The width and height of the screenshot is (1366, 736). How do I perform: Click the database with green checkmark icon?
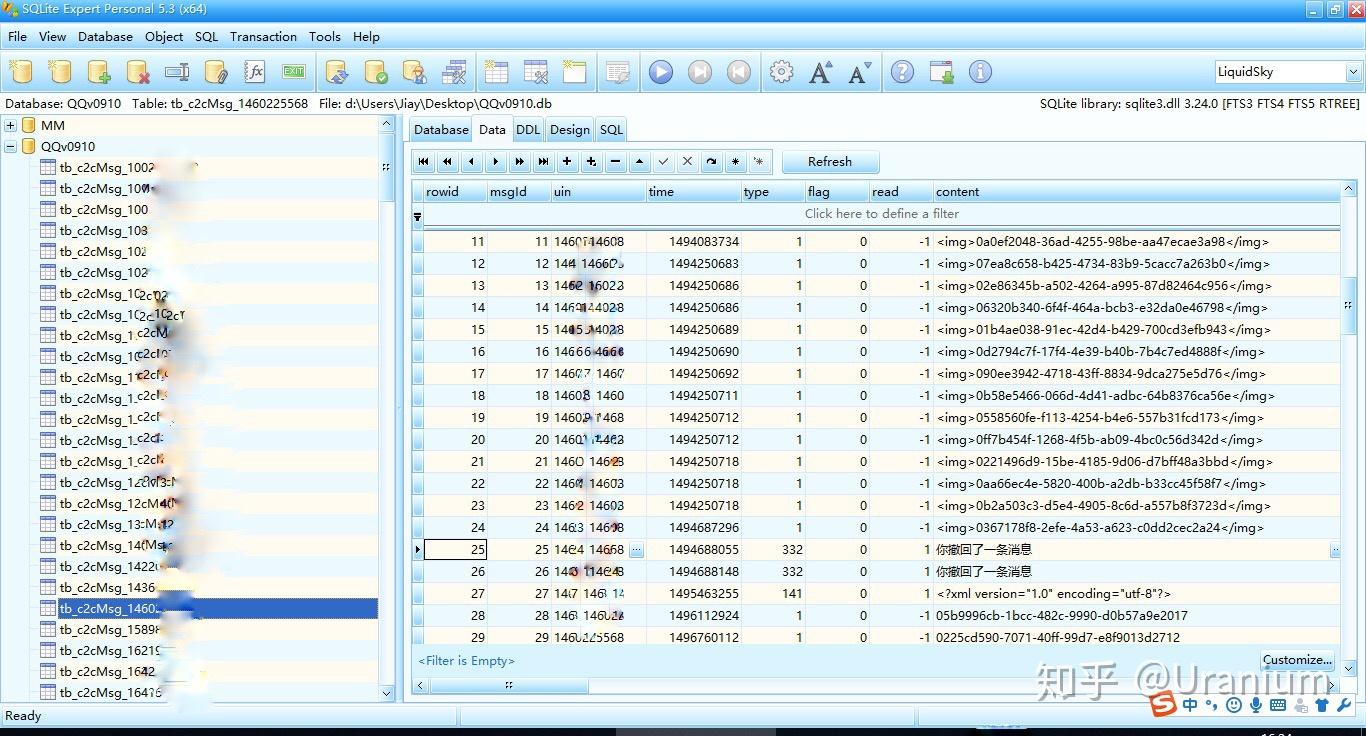click(376, 72)
